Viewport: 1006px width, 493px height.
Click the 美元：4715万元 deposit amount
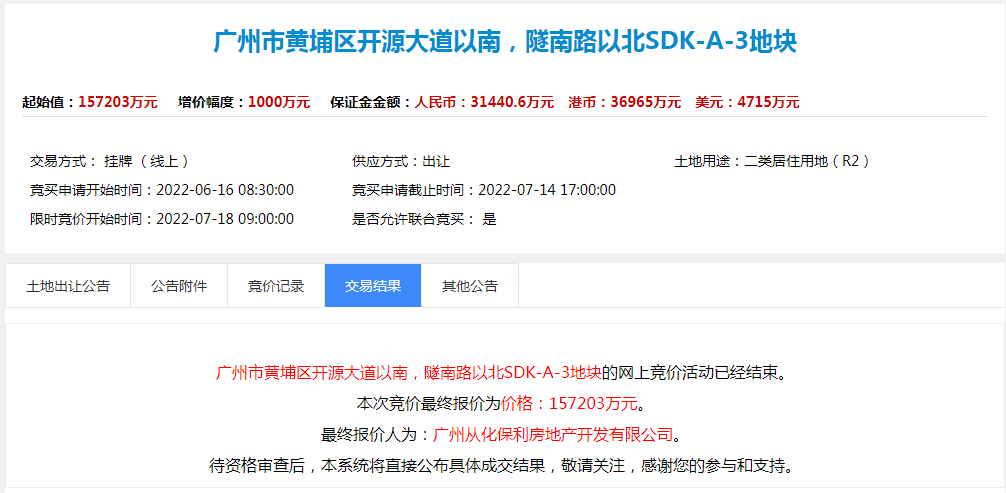click(x=747, y=102)
